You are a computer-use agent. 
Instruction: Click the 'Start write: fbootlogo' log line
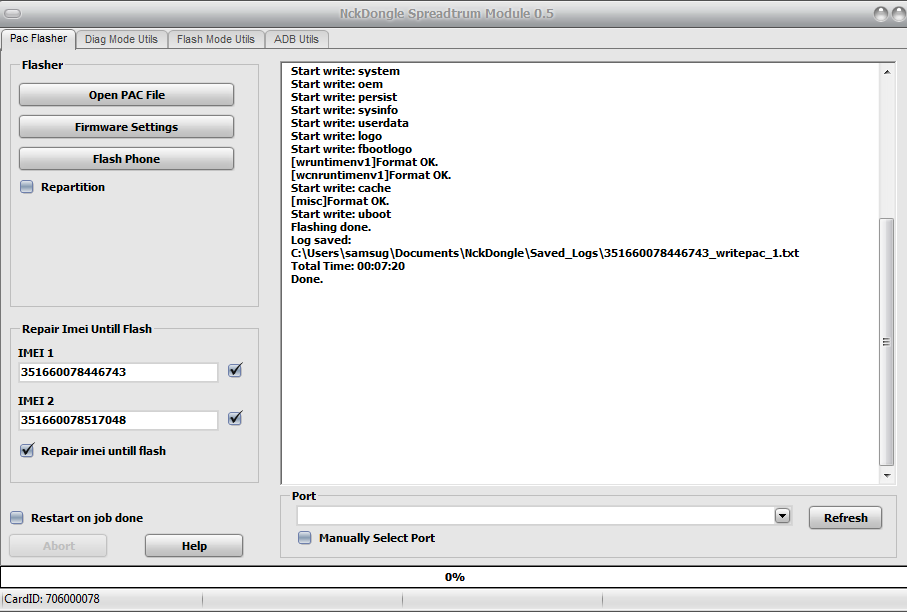pyautogui.click(x=351, y=149)
